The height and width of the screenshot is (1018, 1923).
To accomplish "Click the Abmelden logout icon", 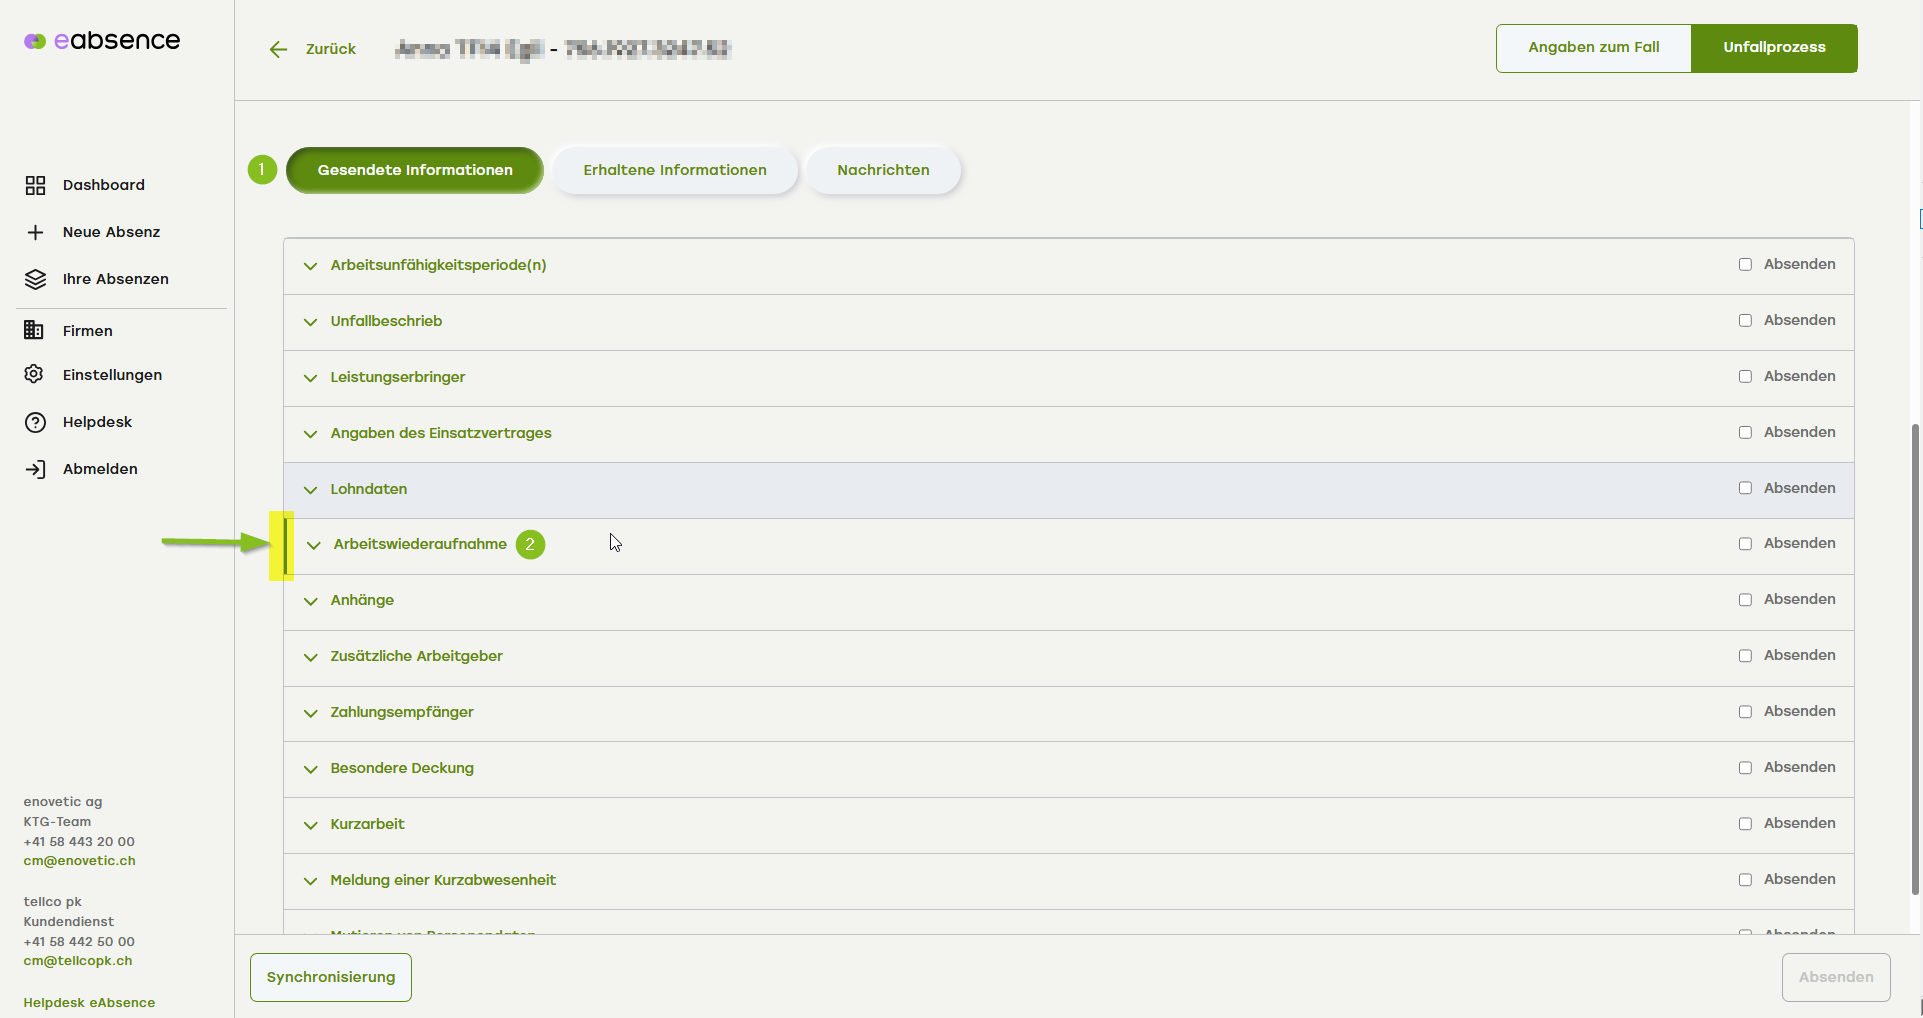I will 35,469.
